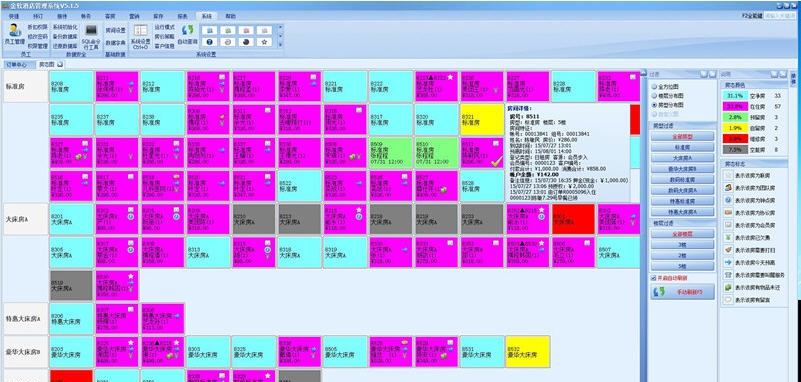Open the 帮助 ribbon tab
The width and height of the screenshot is (801, 382).
click(x=231, y=16)
